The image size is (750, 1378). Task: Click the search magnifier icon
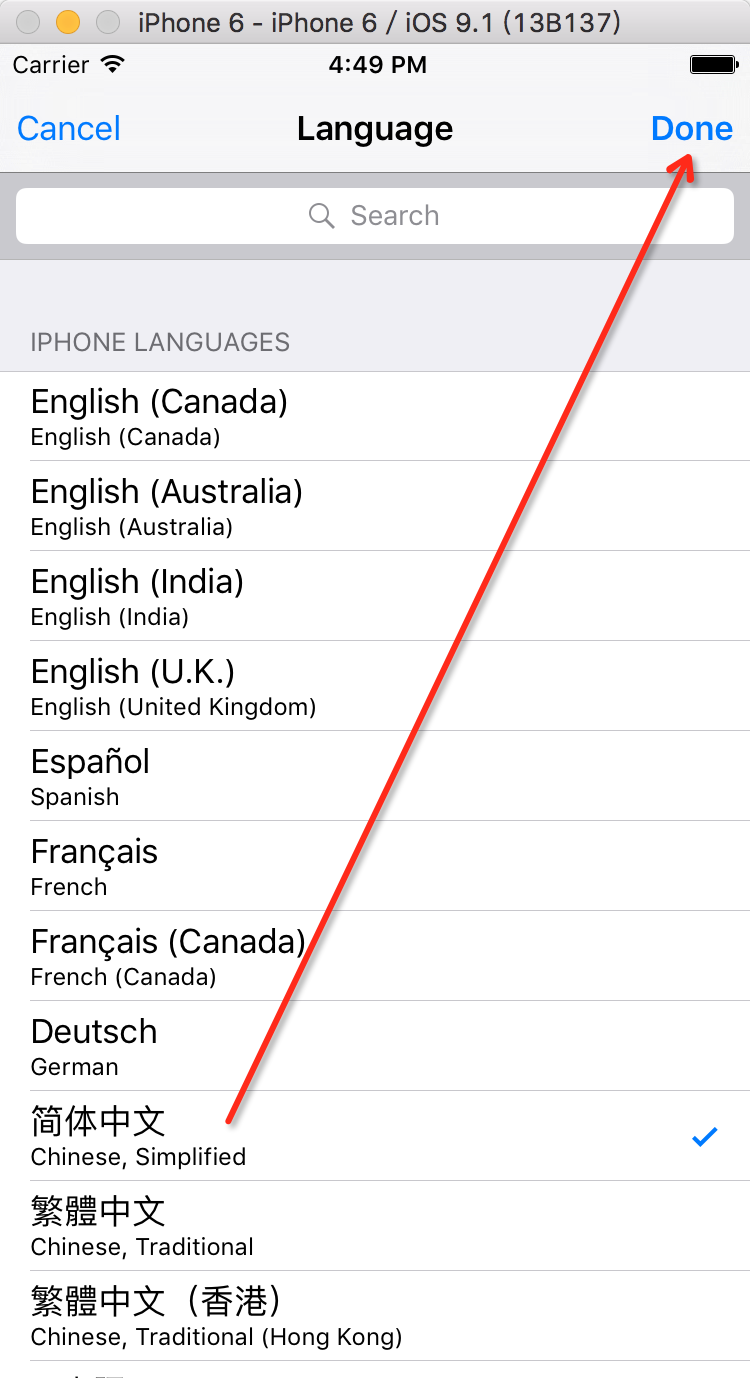pyautogui.click(x=321, y=216)
